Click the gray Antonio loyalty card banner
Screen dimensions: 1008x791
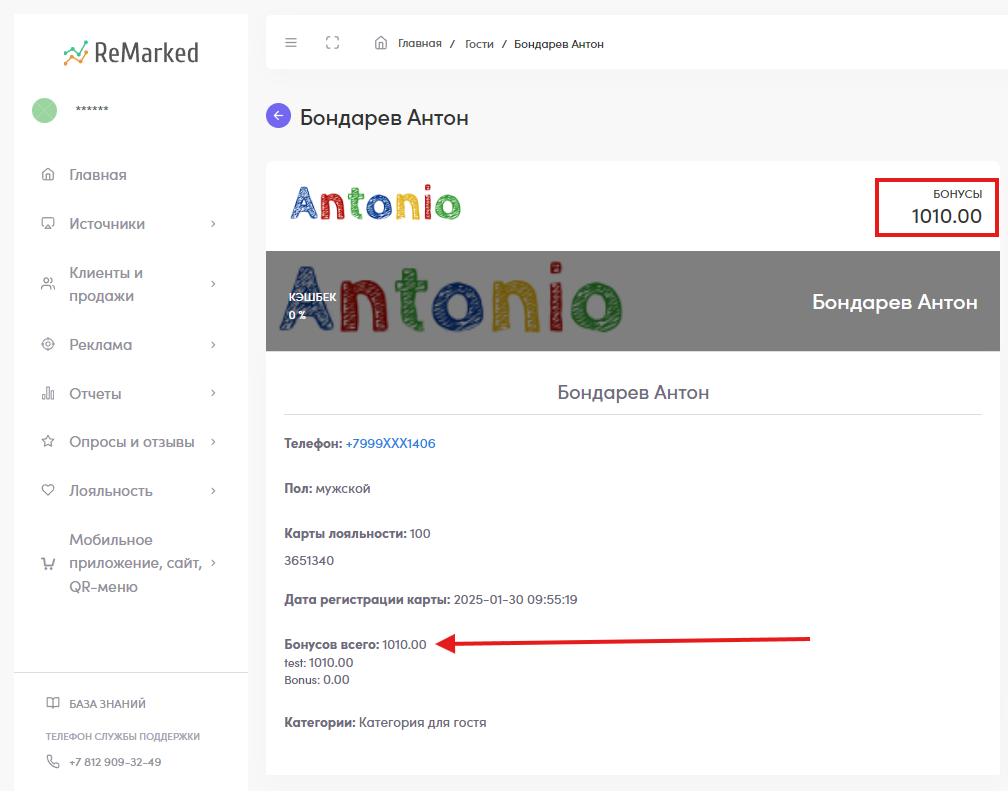point(633,301)
